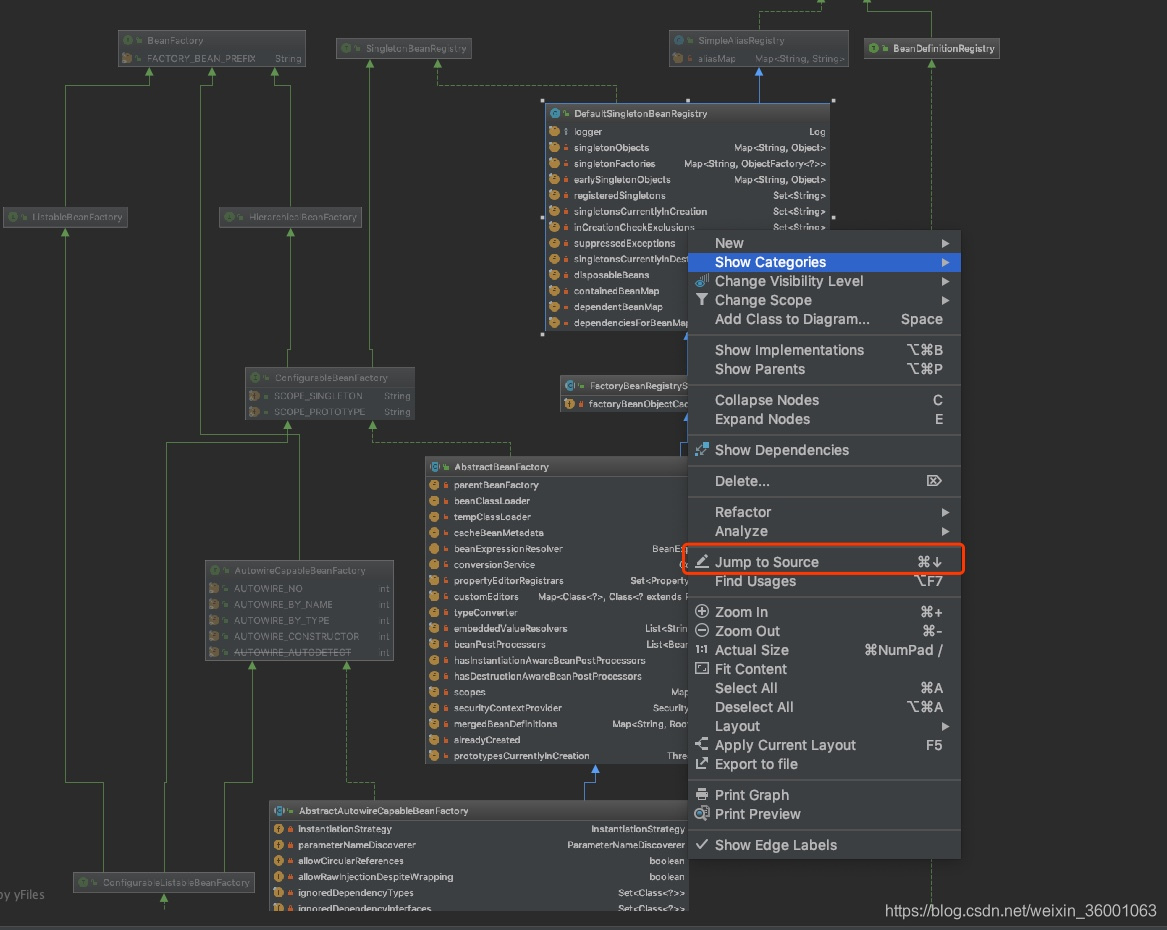
Task: Click the beanPostProcessors field row
Action: click(x=557, y=644)
